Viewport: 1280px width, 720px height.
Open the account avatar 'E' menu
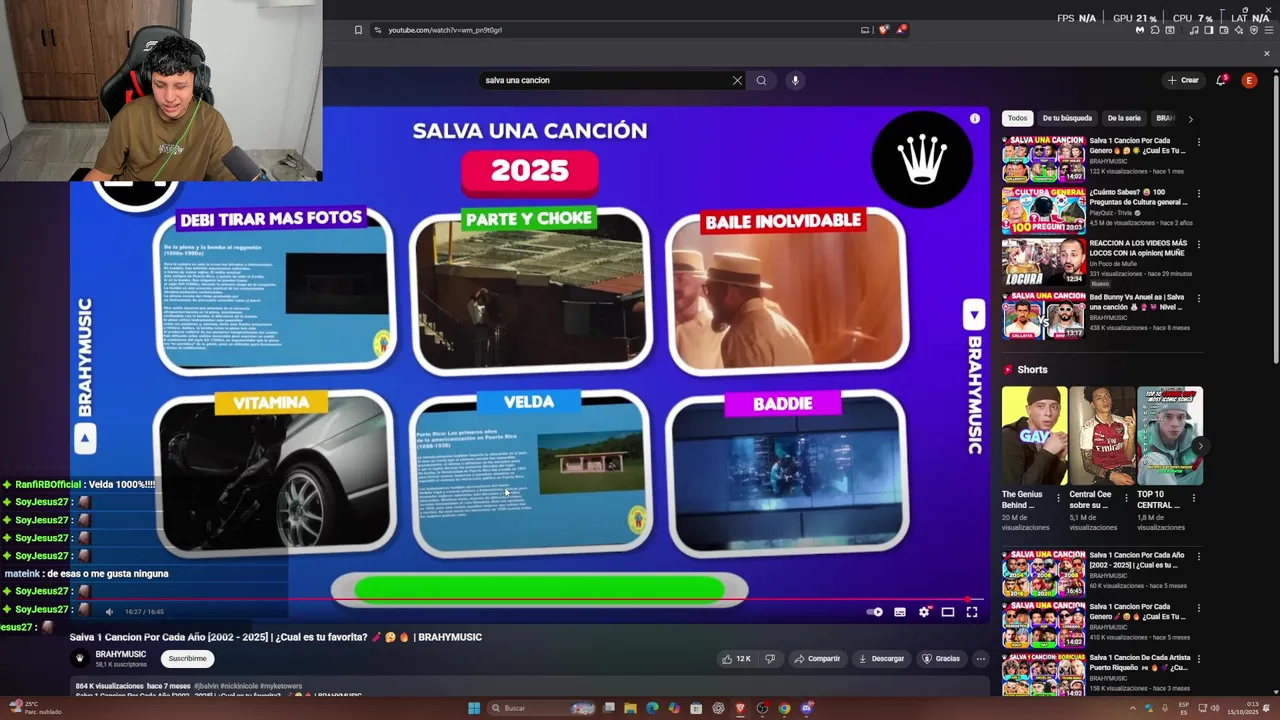click(1249, 80)
